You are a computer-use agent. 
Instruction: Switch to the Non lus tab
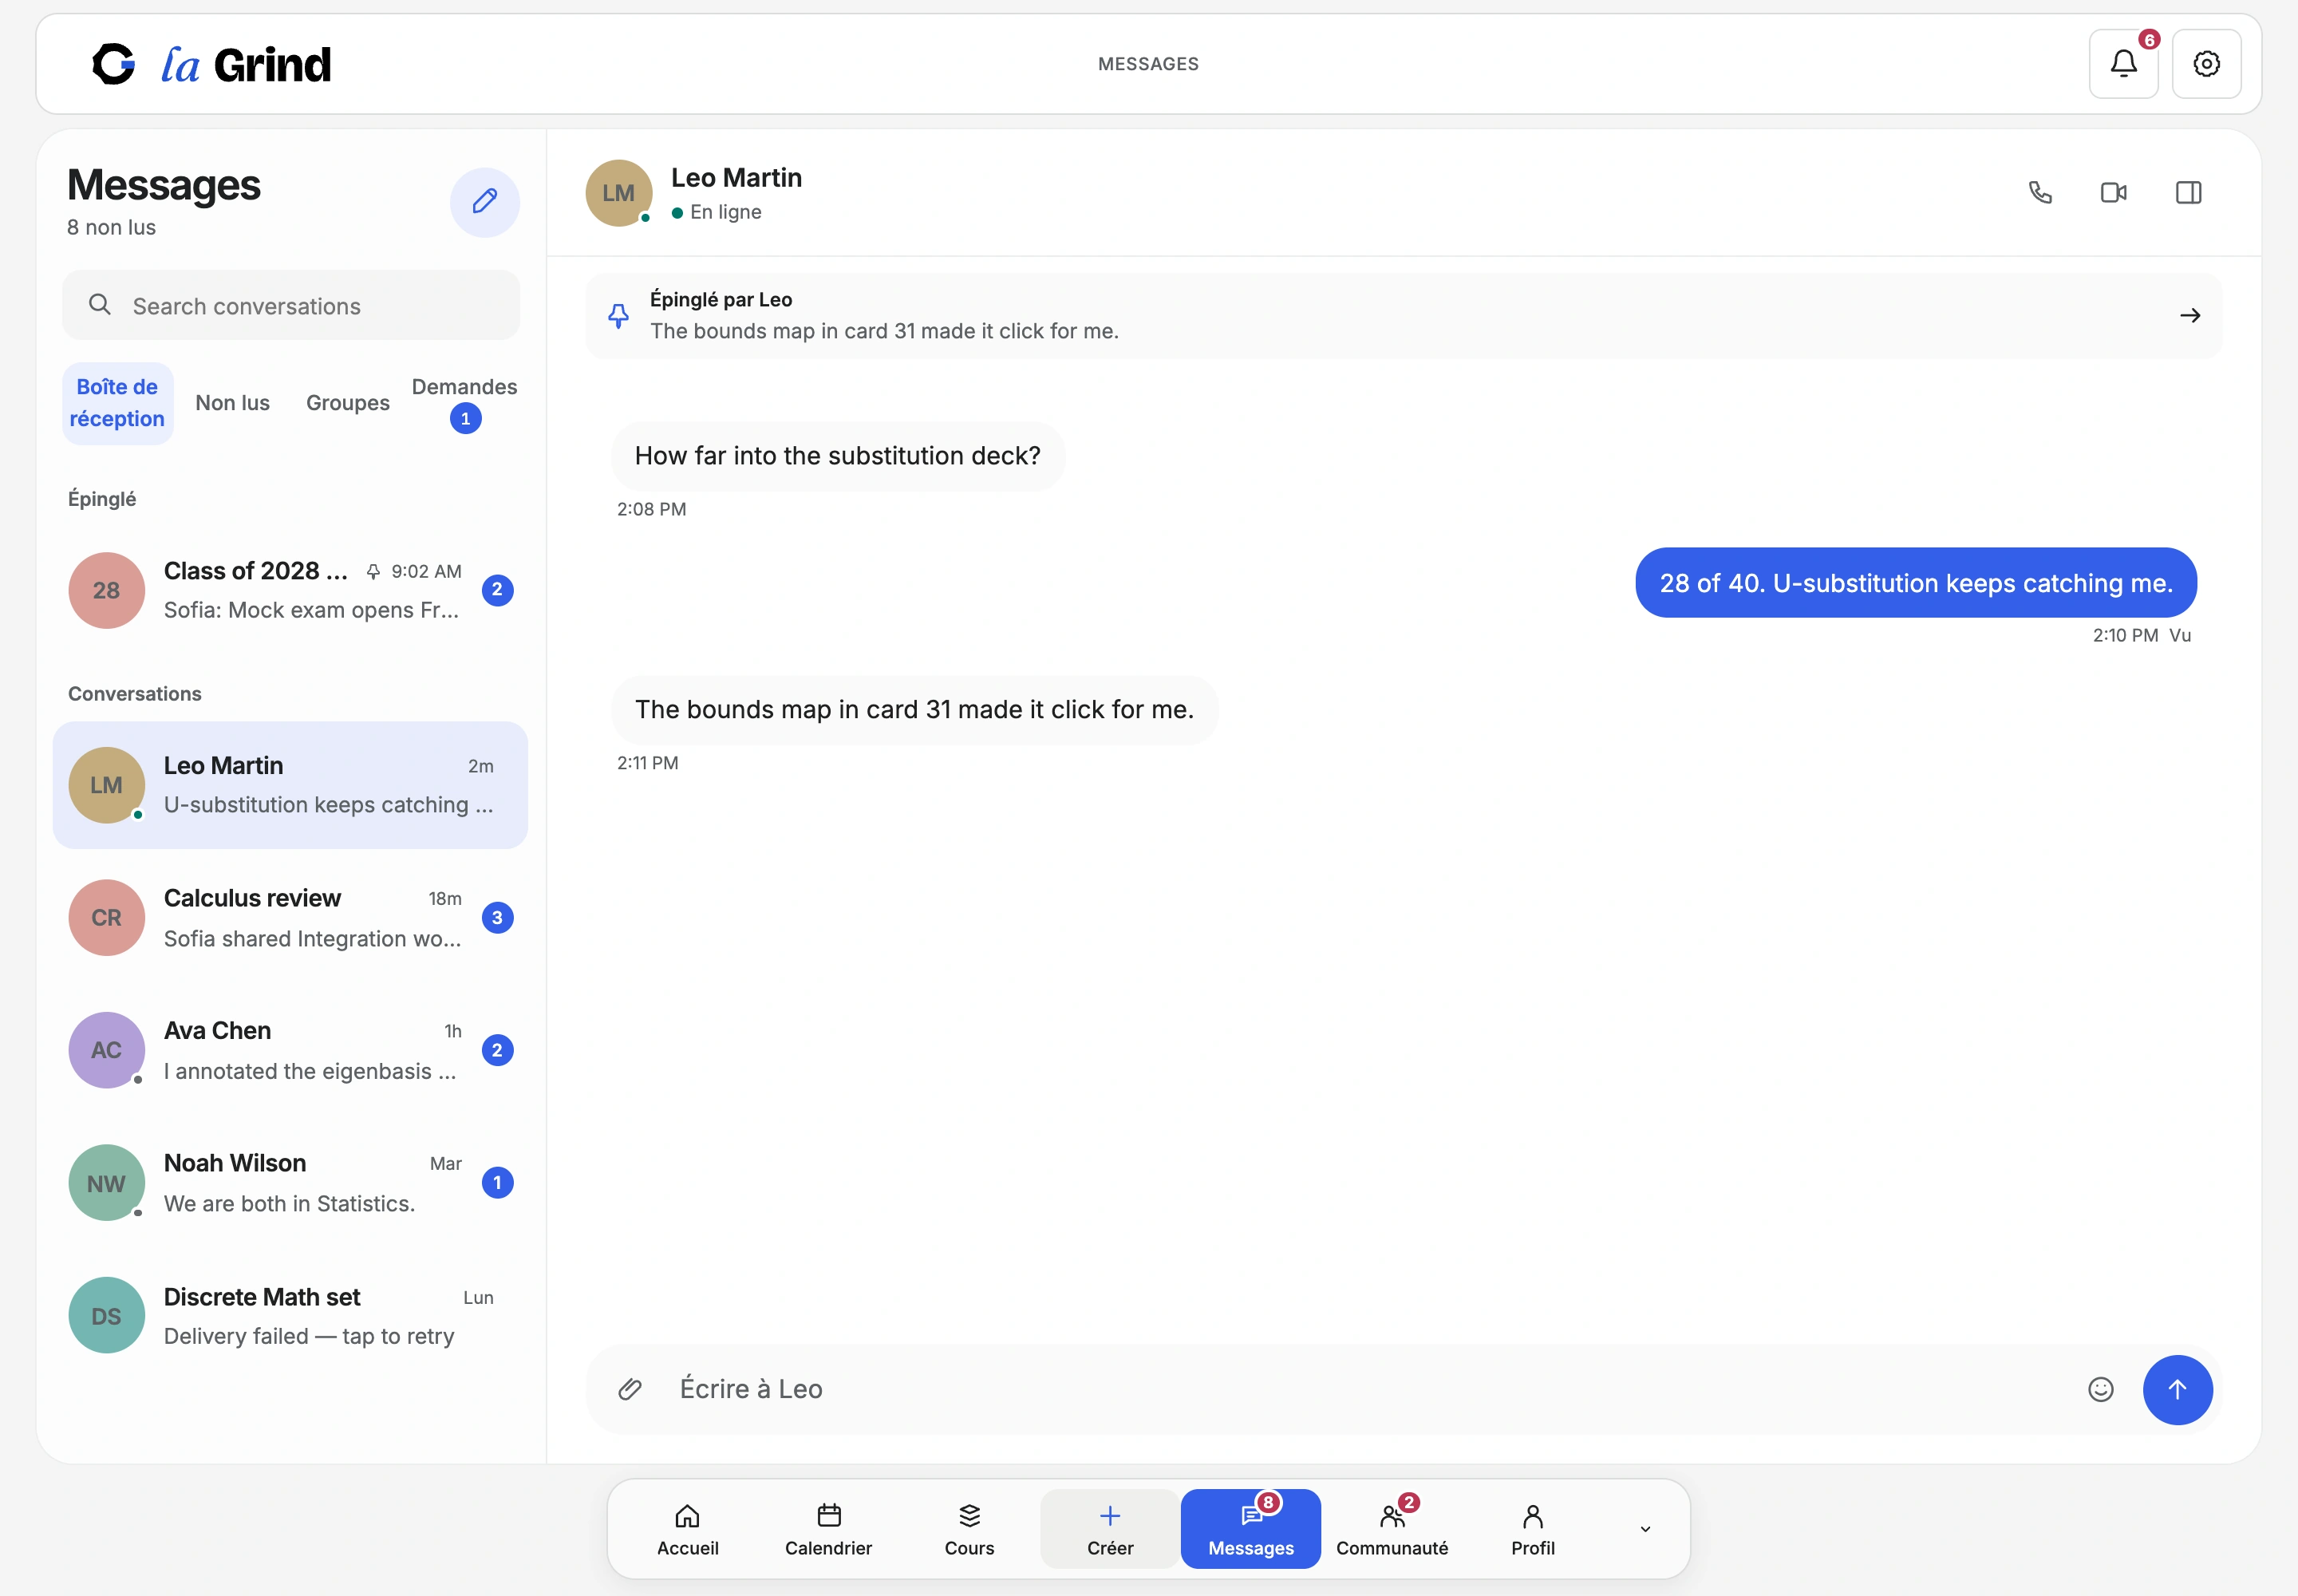coord(233,403)
